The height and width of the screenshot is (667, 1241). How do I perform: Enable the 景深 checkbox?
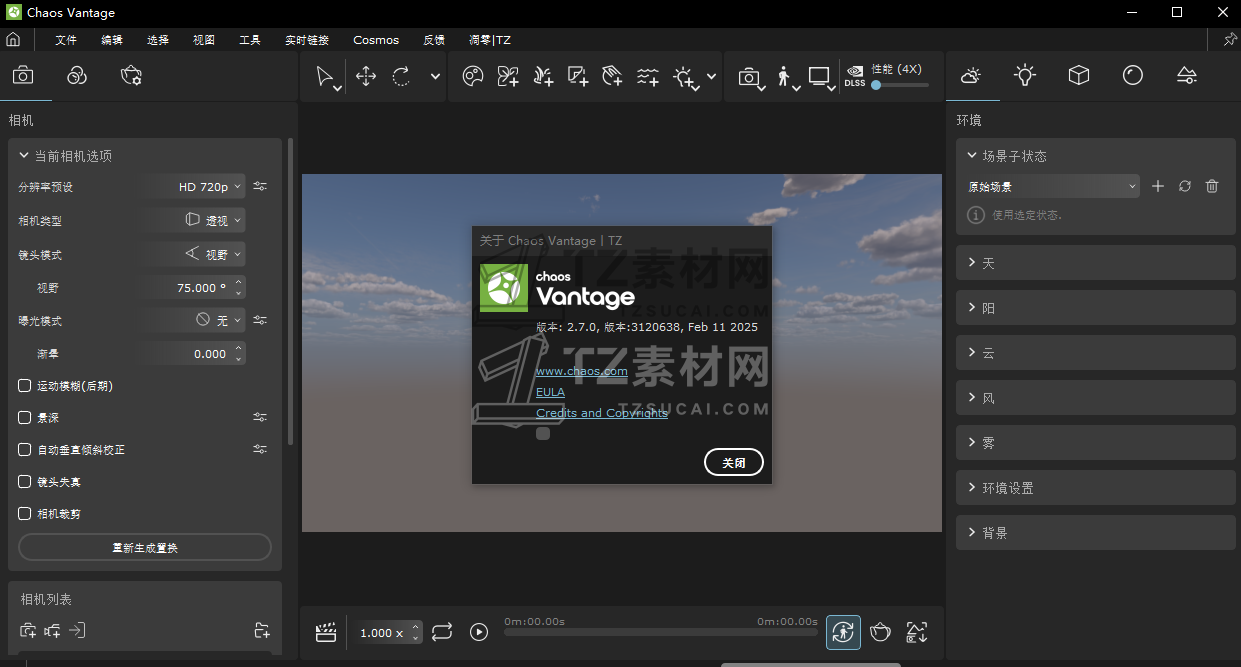pos(25,418)
